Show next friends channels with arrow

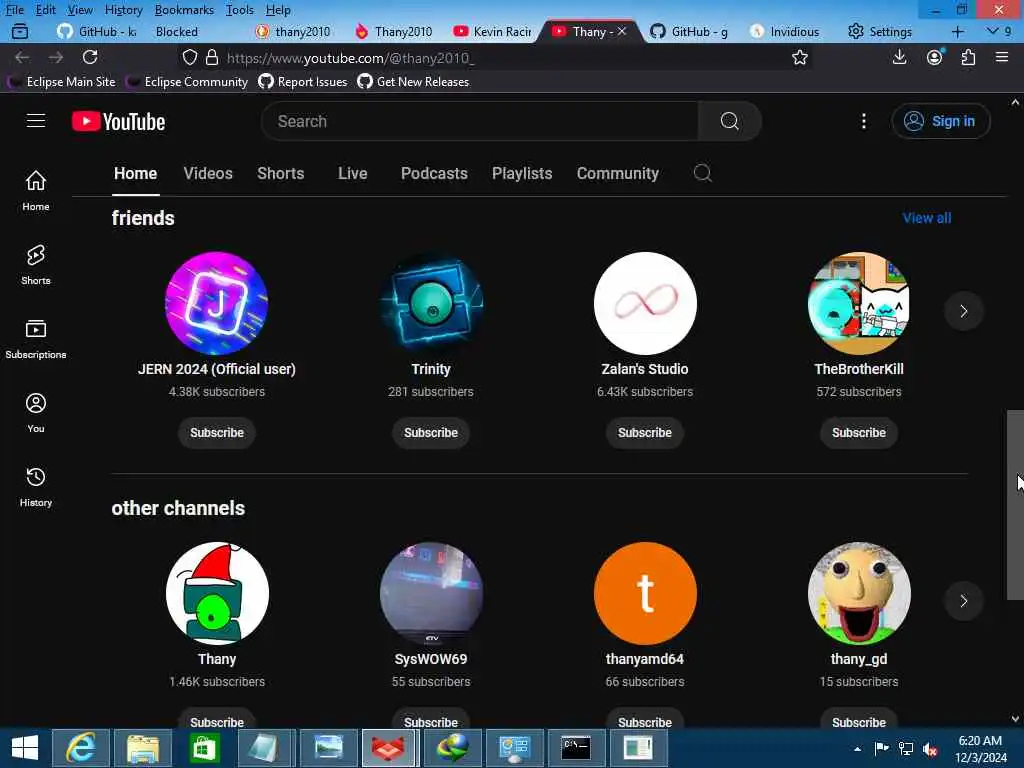[963, 311]
